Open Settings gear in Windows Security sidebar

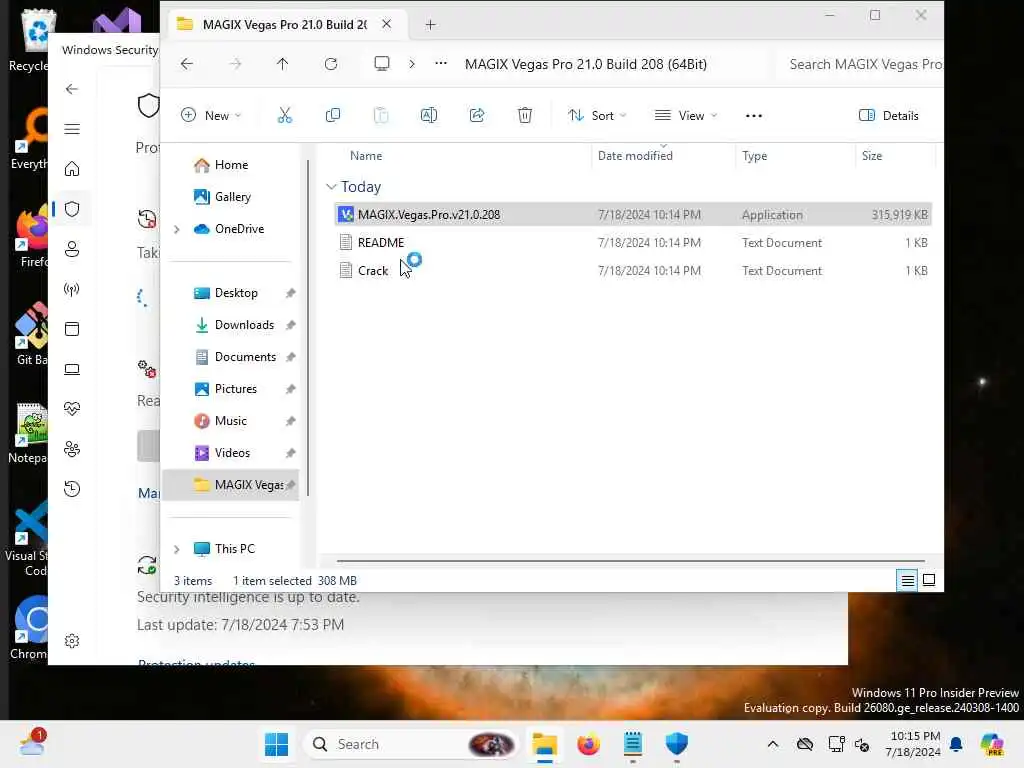[x=72, y=641]
